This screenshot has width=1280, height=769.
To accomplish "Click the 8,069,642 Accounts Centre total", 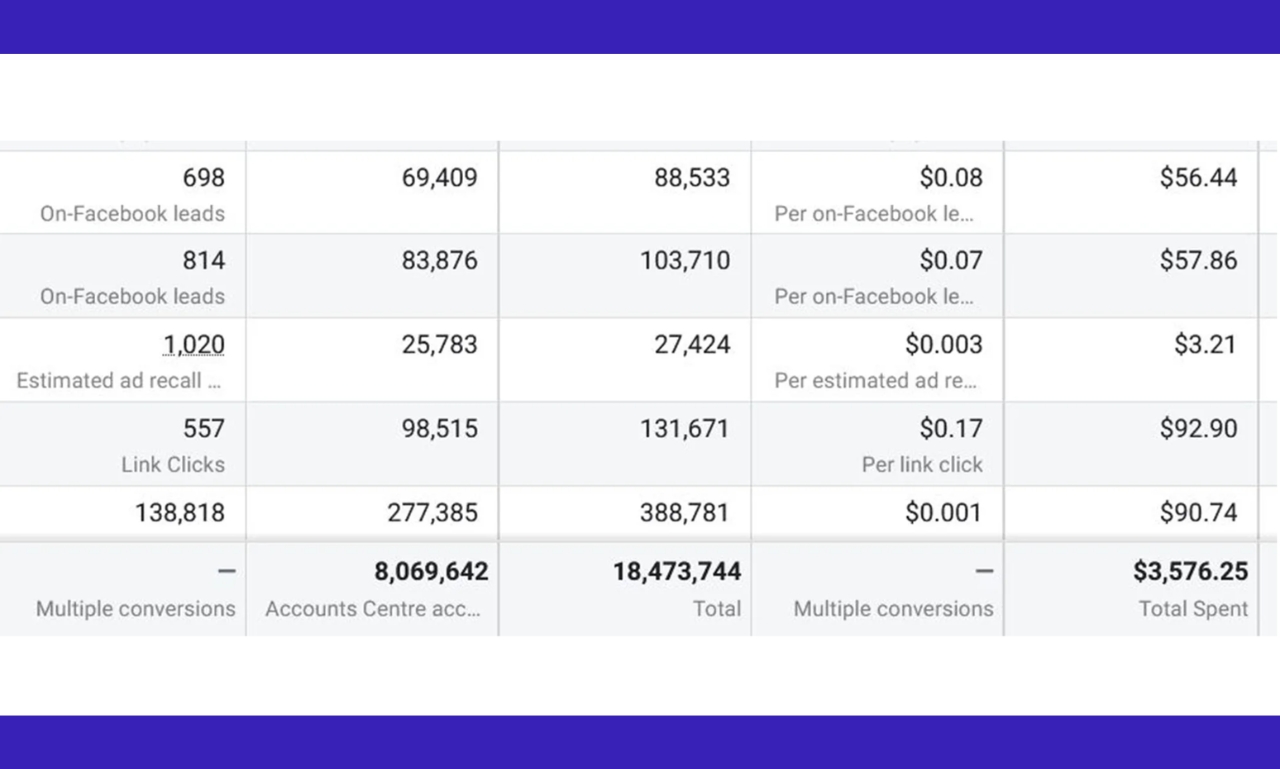I will 431,572.
